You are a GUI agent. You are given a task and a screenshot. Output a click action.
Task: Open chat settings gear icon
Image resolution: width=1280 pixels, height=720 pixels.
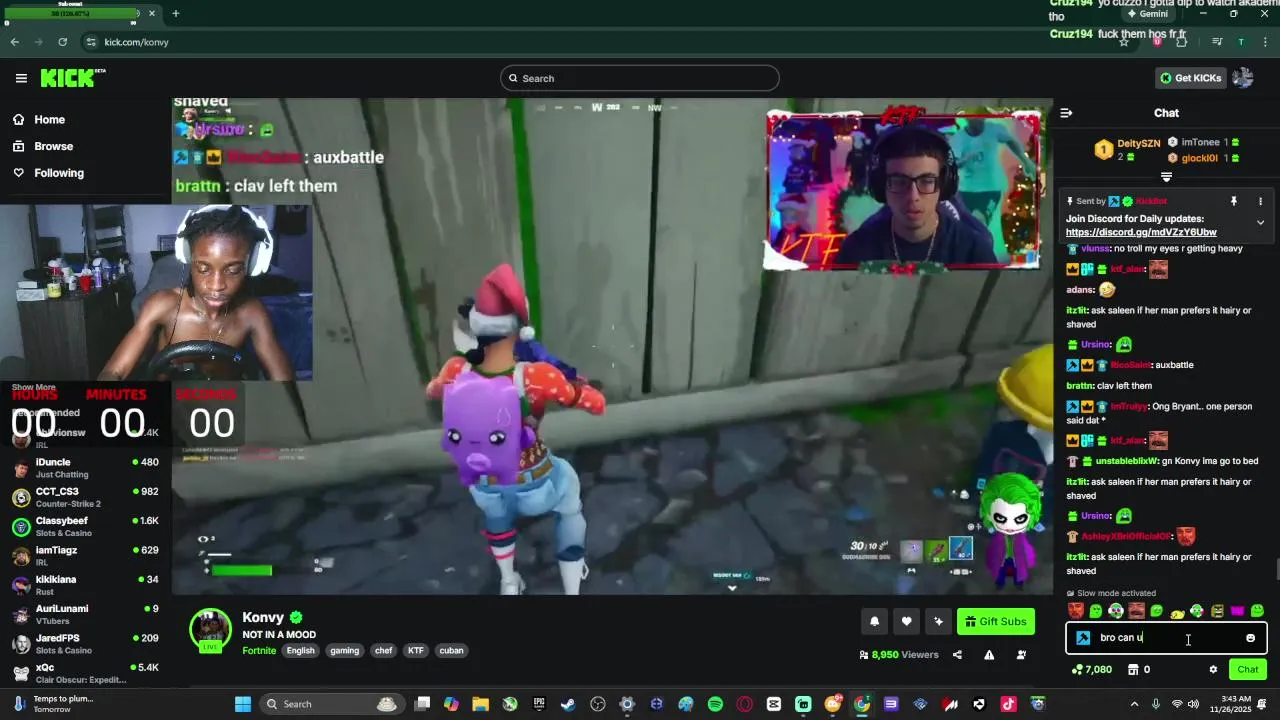click(1213, 670)
